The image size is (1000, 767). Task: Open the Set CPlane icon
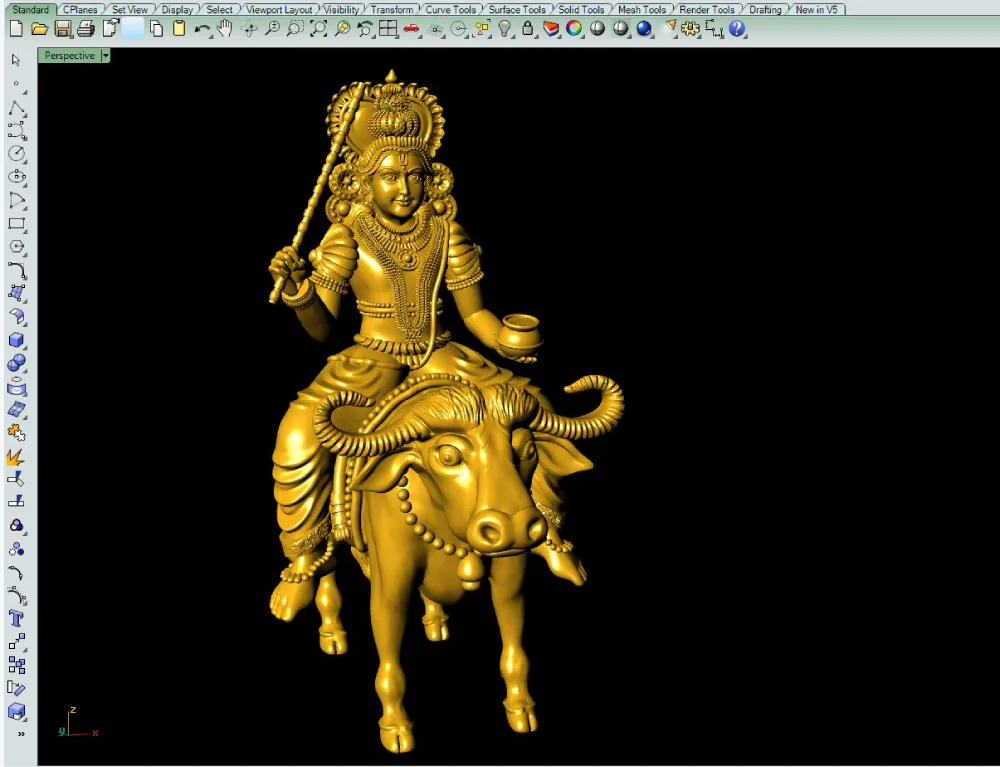(436, 29)
